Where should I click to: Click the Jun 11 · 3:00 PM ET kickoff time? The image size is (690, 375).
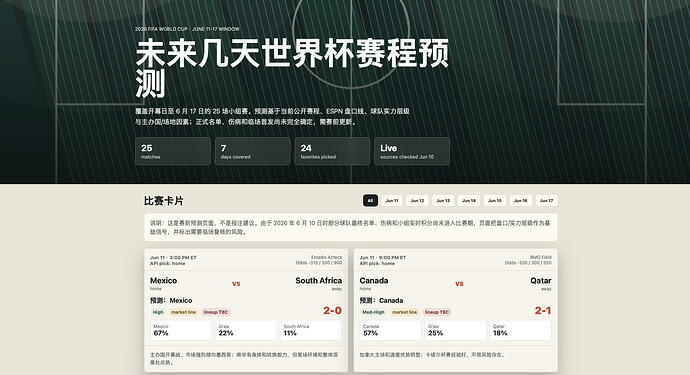pos(173,257)
